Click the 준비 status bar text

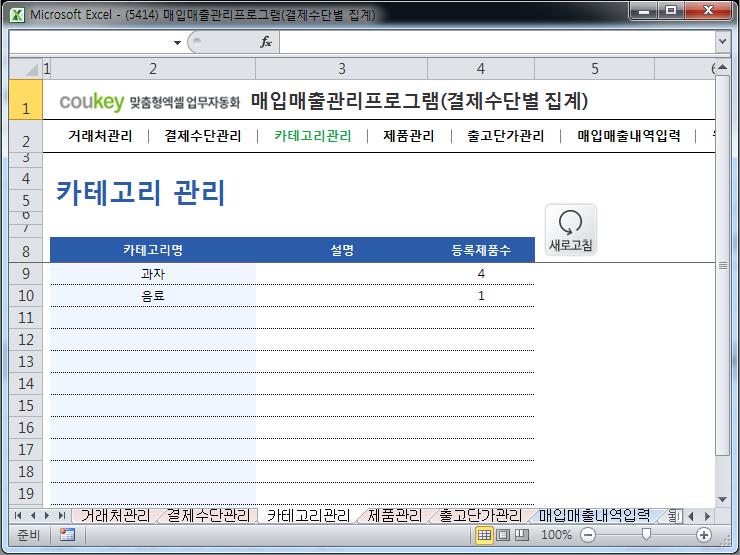pyautogui.click(x=28, y=535)
